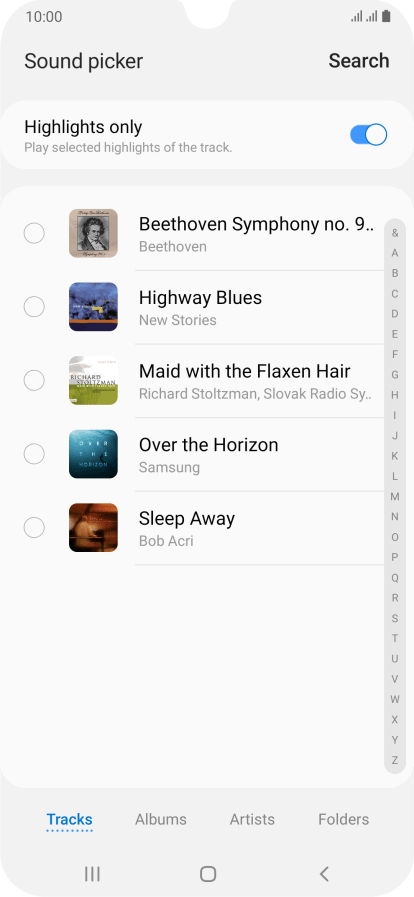Select the Beethoven Symphony no. 9 radio button
The width and height of the screenshot is (414, 897).
coord(34,233)
